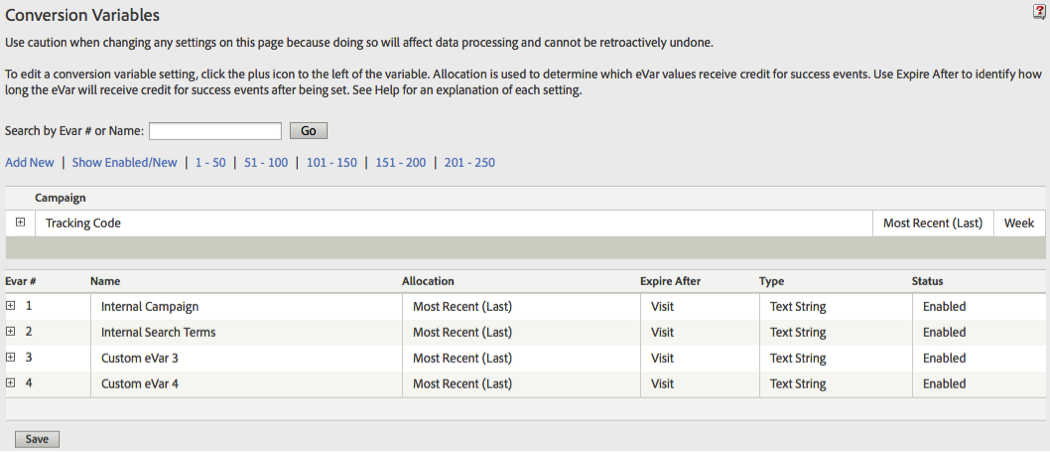This screenshot has height=452, width=1050.
Task: View eVars in the 101 - 150 range
Action: [331, 163]
